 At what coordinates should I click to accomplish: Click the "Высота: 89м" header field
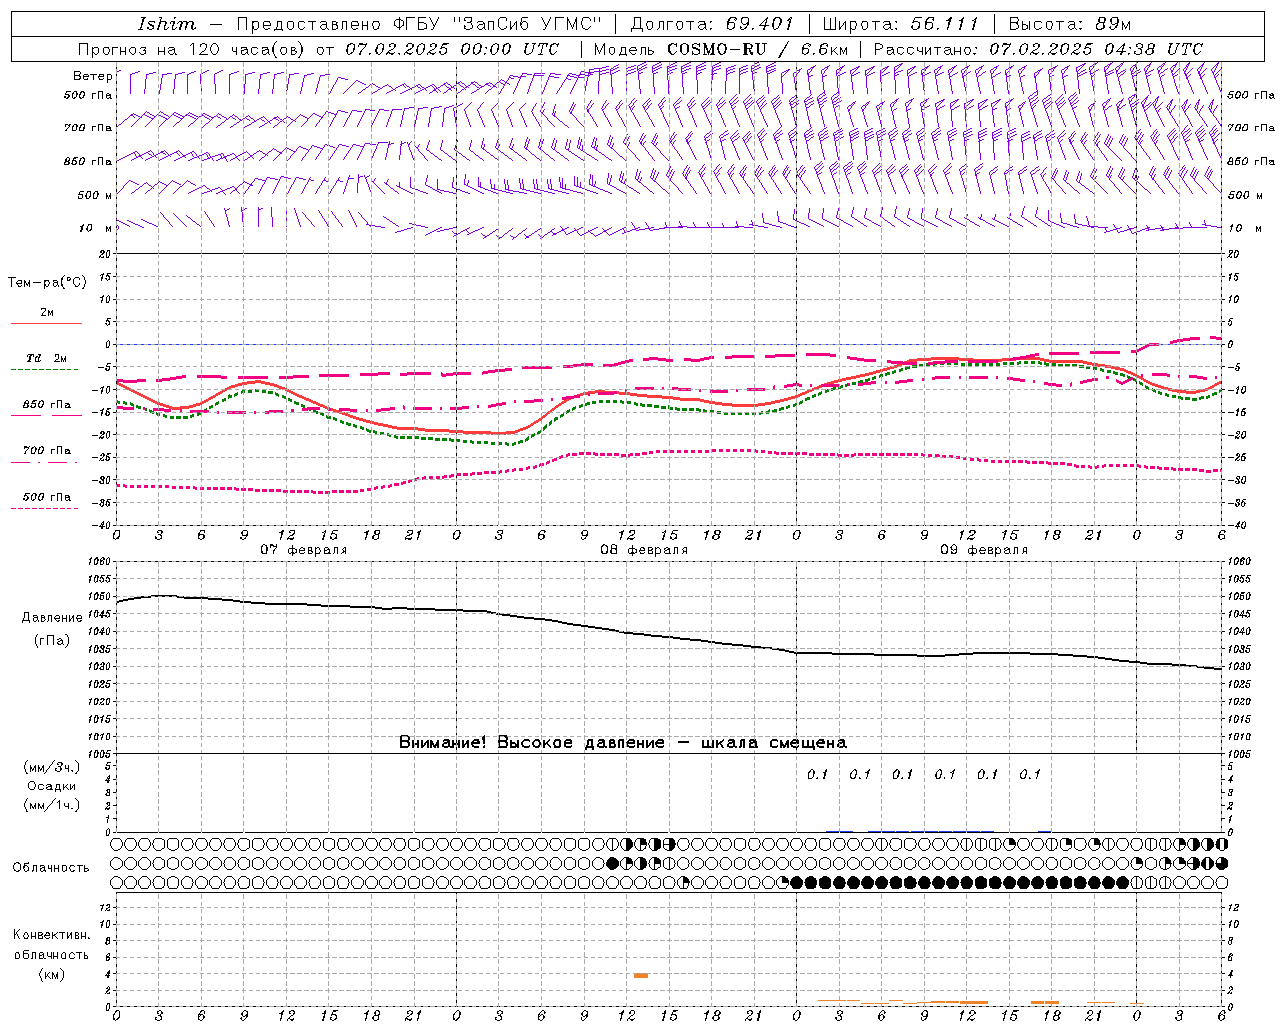coord(1069,24)
